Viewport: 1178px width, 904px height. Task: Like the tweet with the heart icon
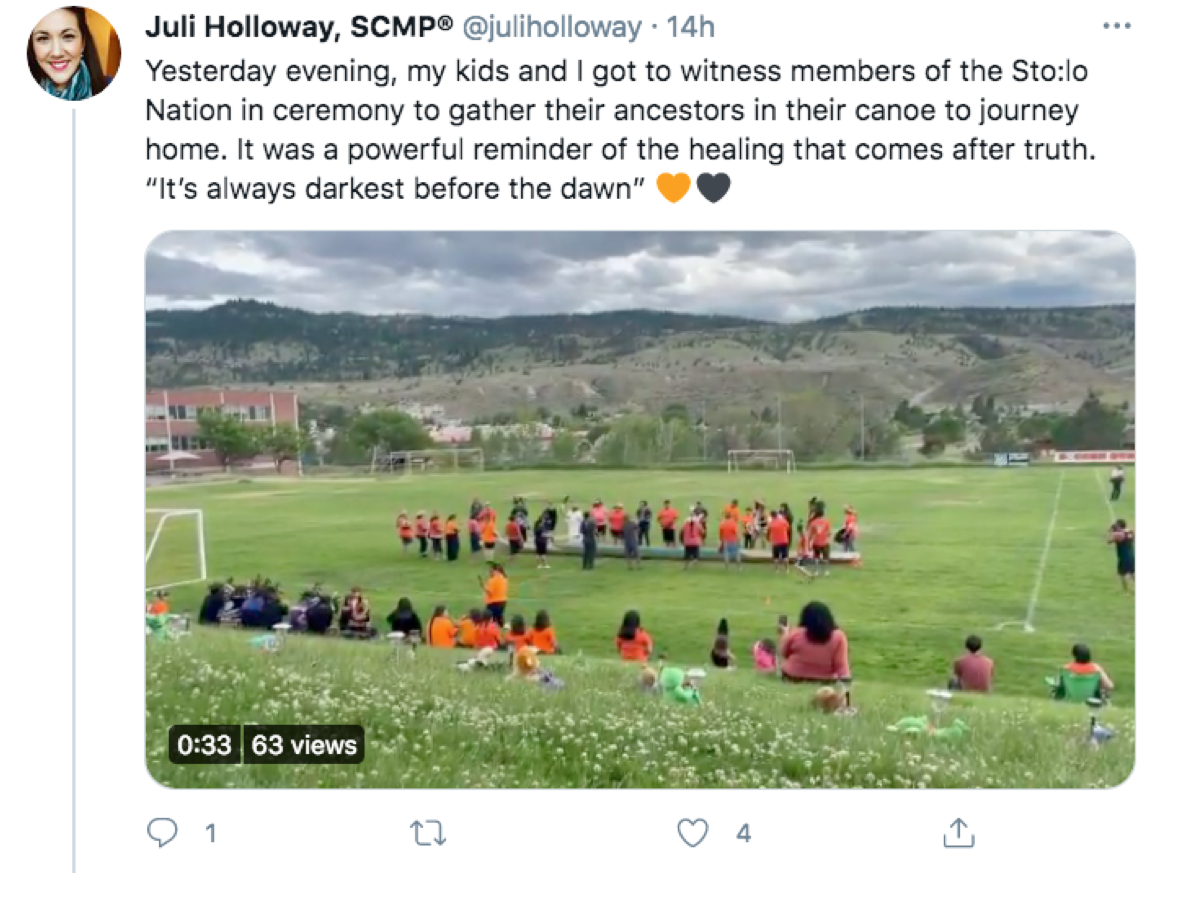tap(693, 833)
